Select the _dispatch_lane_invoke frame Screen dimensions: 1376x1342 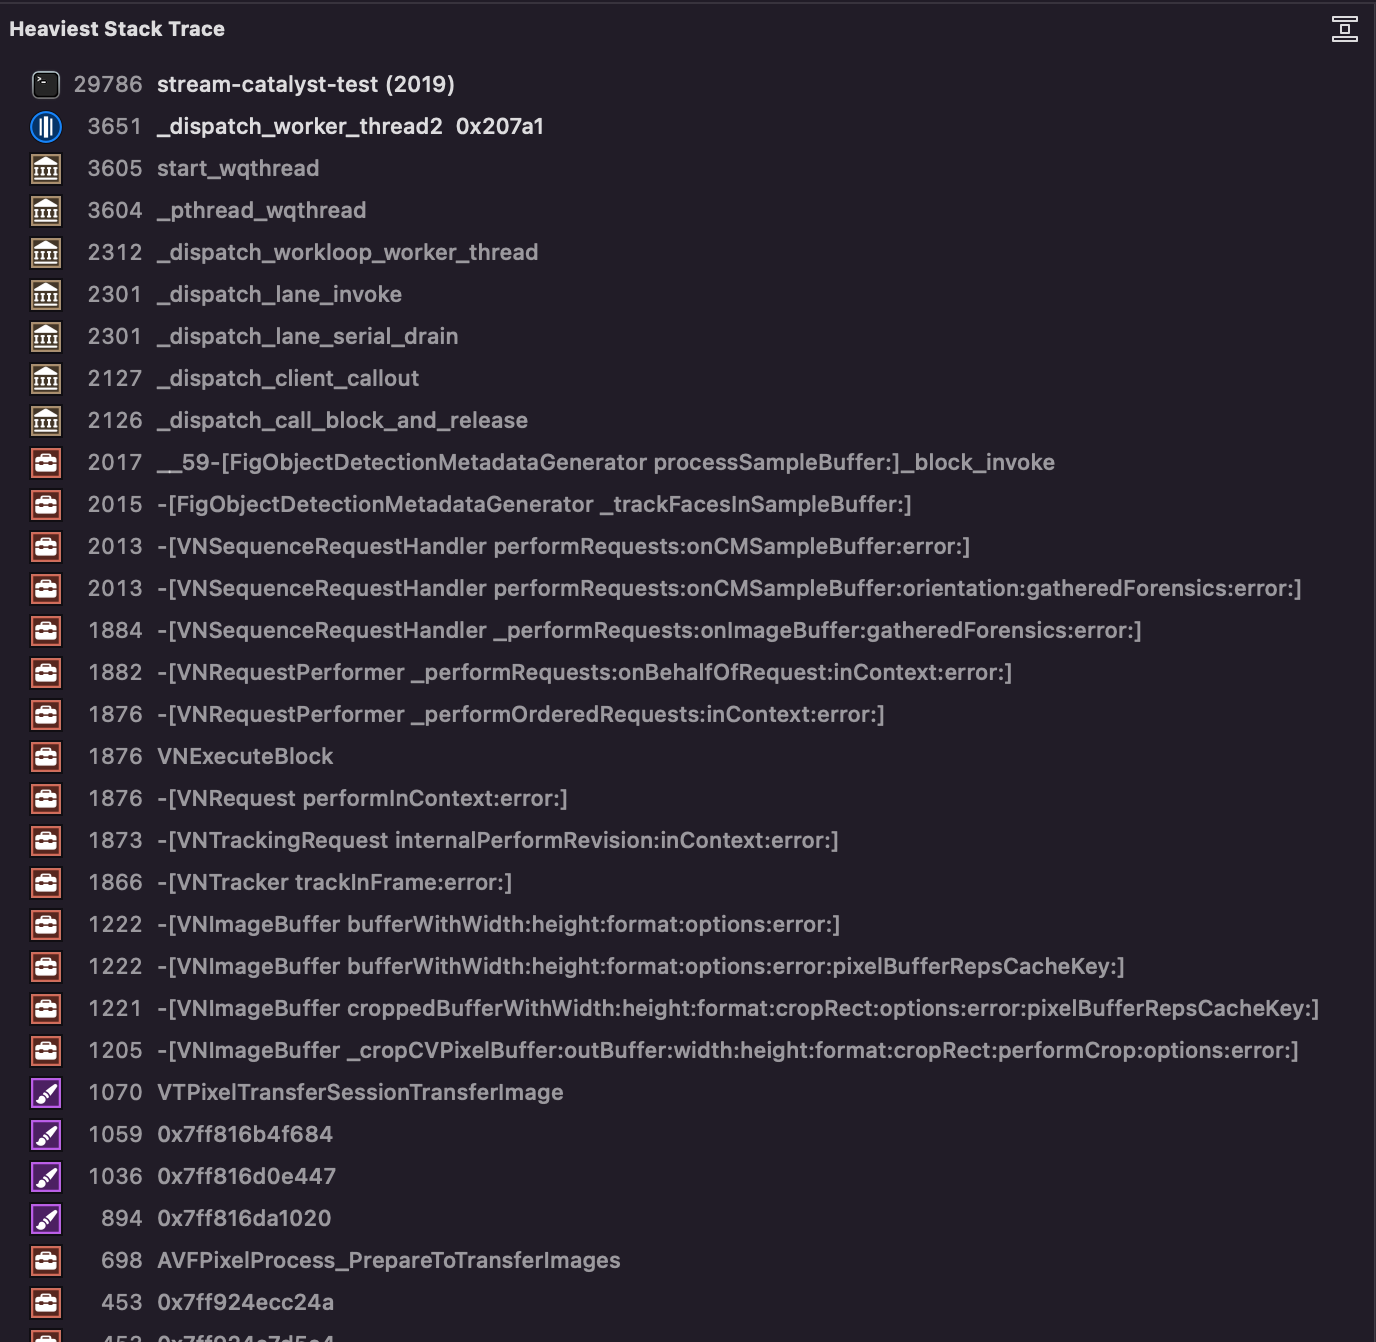pos(279,295)
